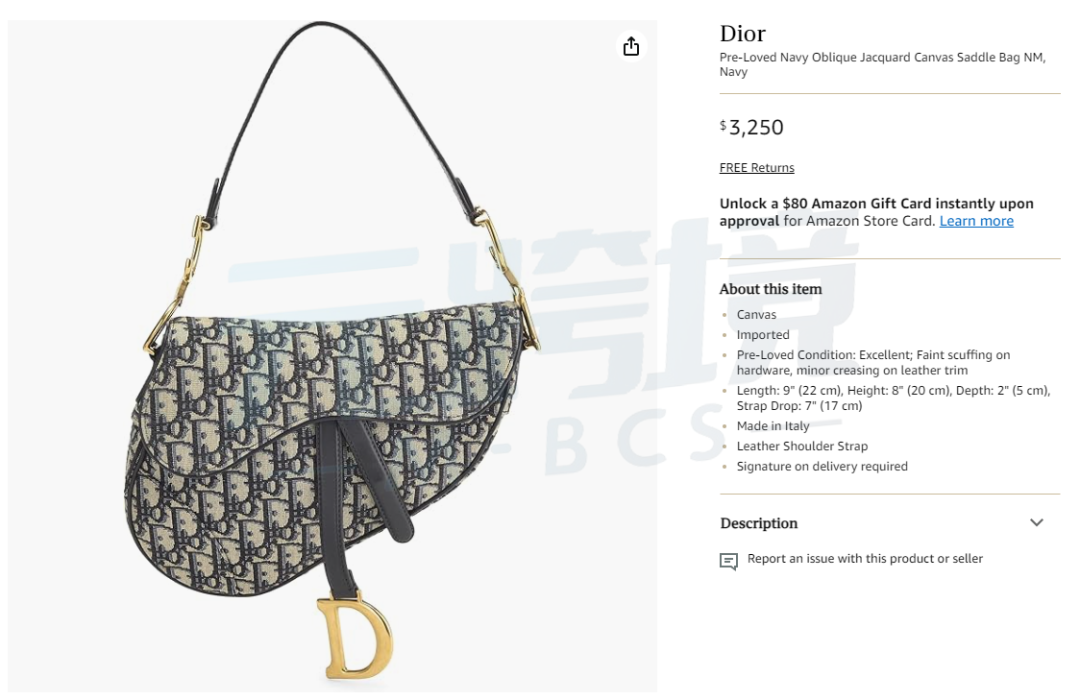The width and height of the screenshot is (1080, 700).
Task: Open the Description heading
Action: click(758, 524)
